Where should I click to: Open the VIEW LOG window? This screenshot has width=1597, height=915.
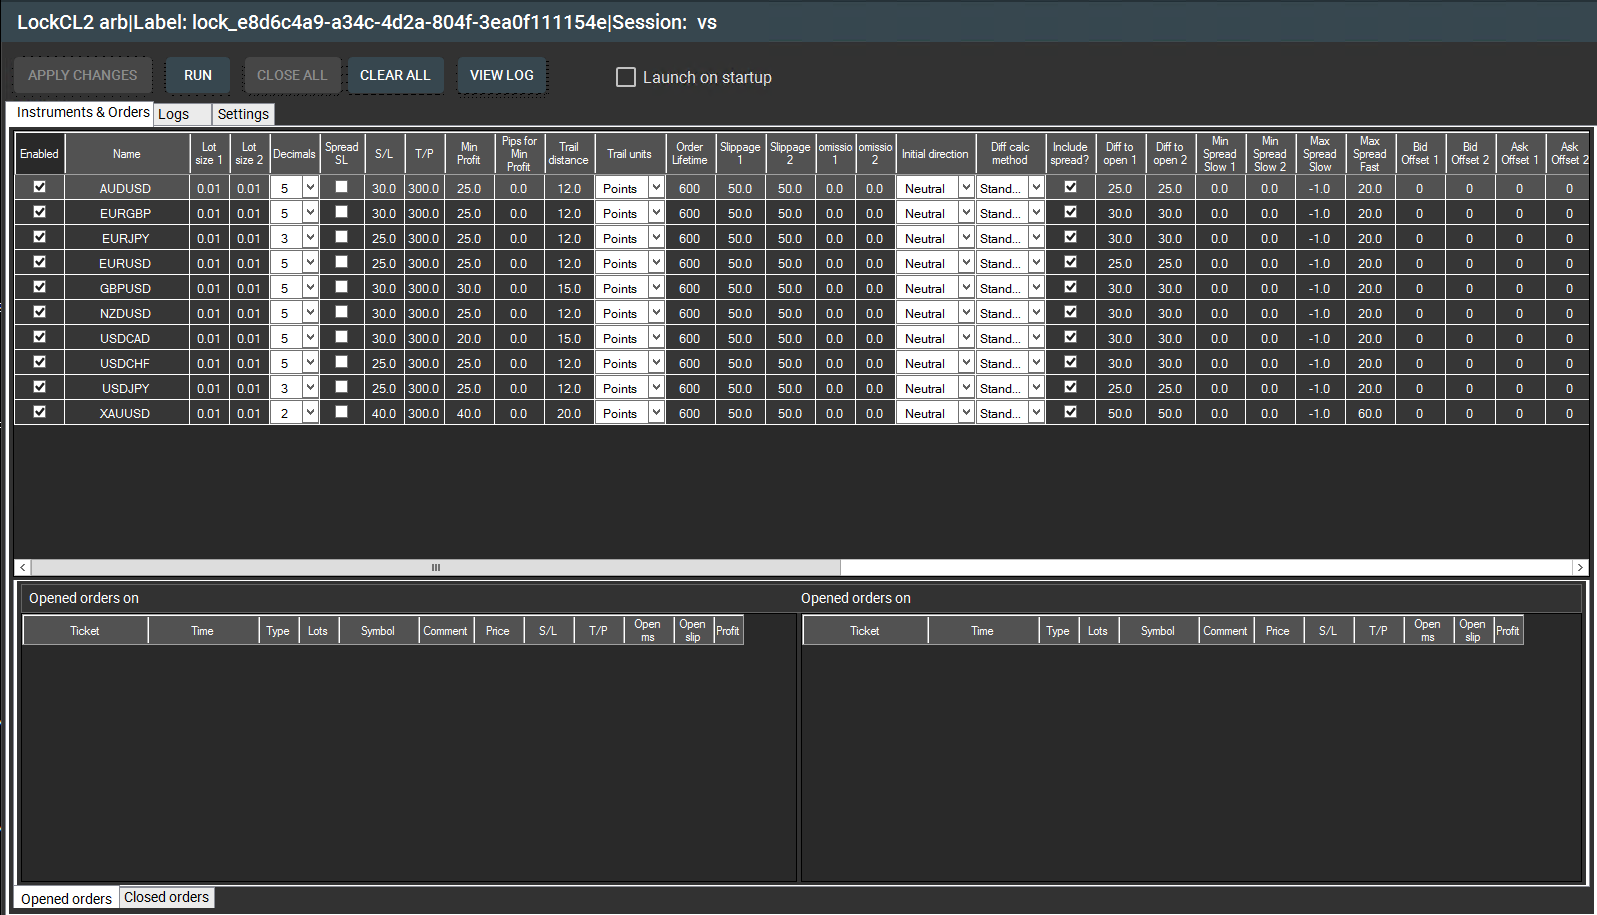pos(501,75)
